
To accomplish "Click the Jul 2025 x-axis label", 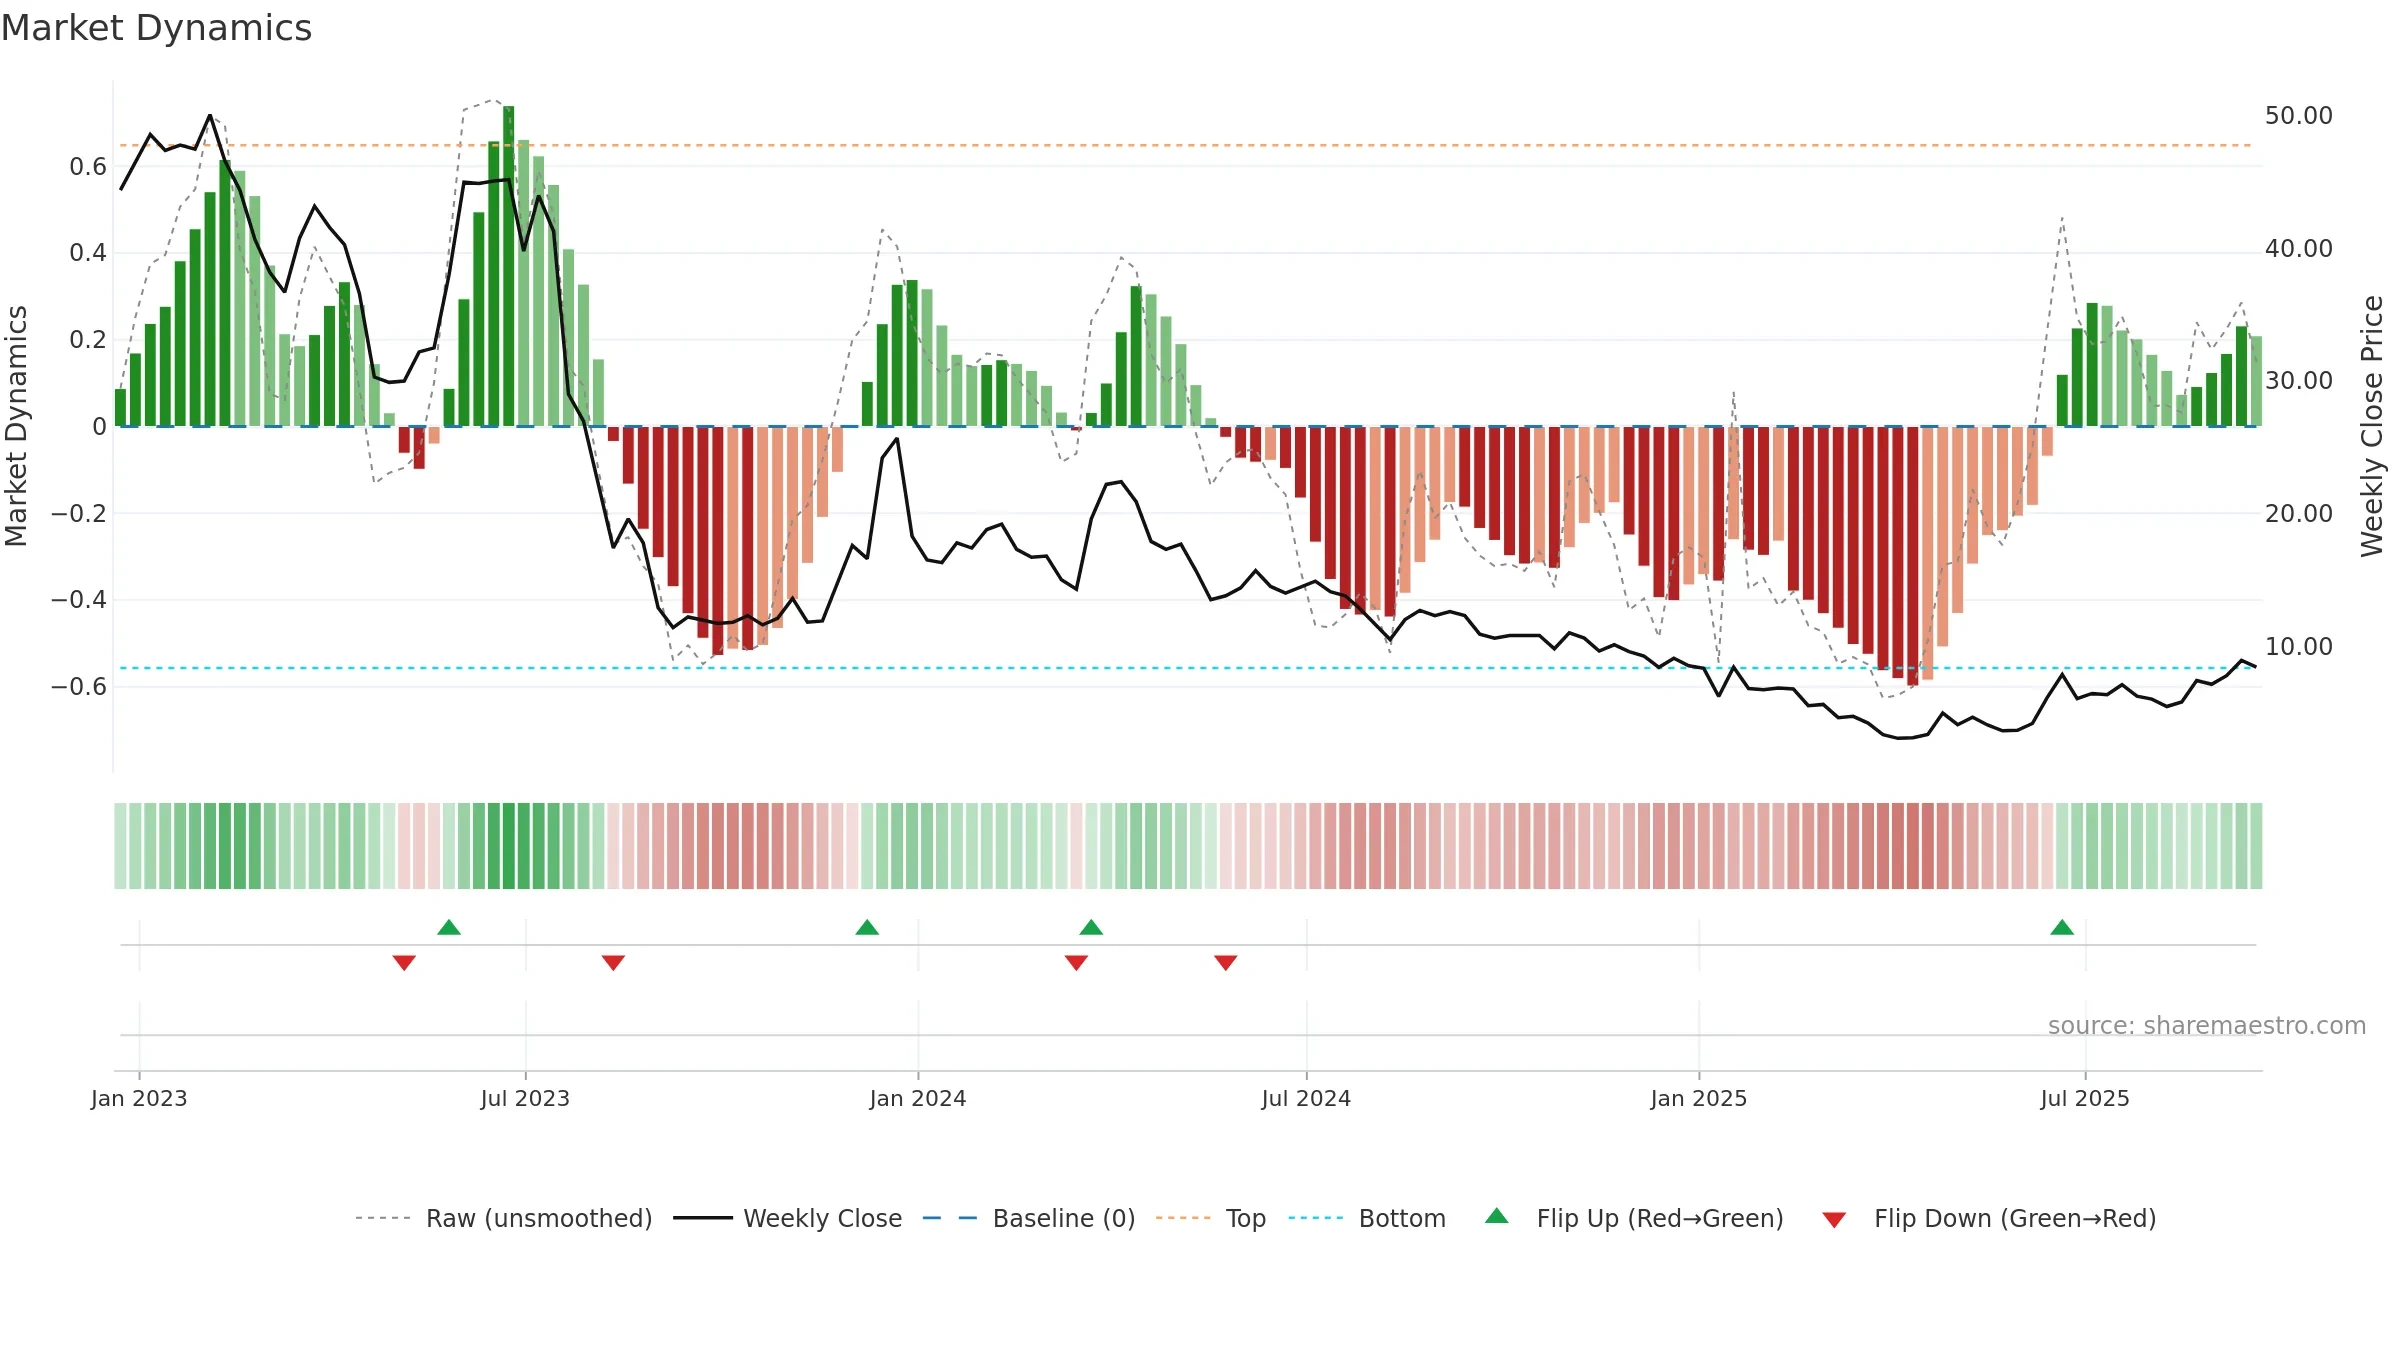I will coord(2085,1098).
